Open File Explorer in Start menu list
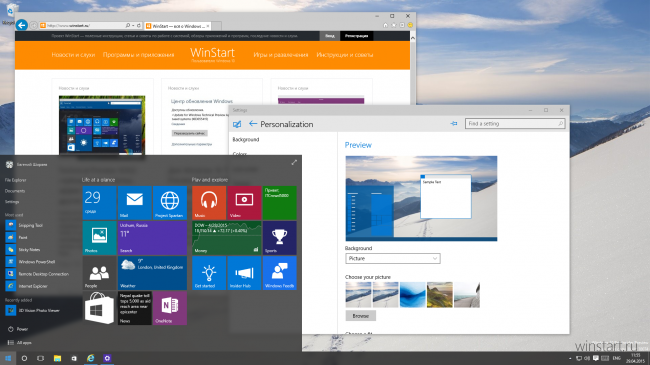650x365 pixels. coord(16,180)
